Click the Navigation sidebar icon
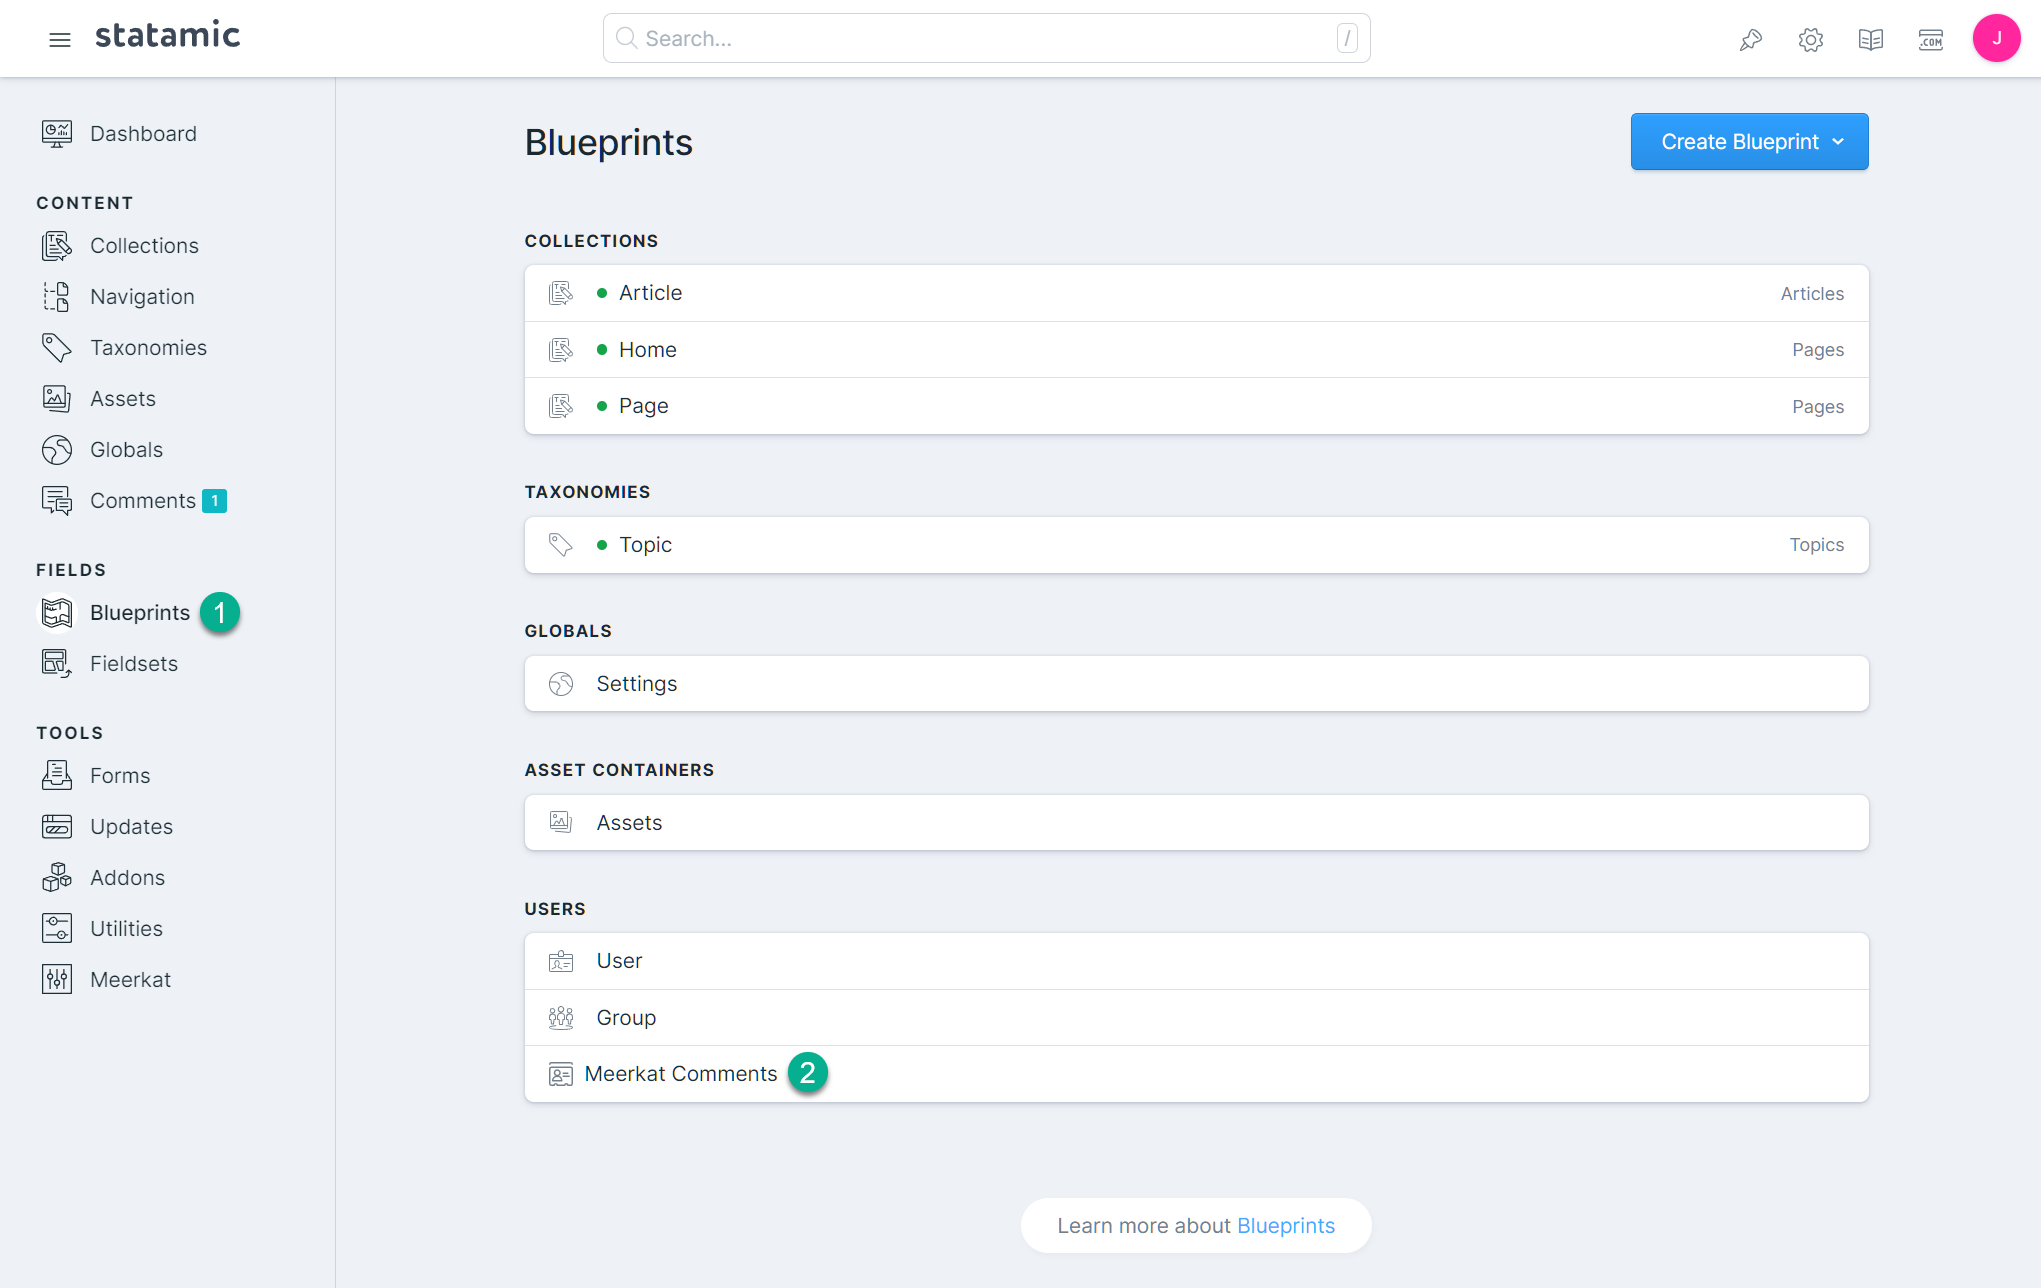2041x1288 pixels. 57,297
